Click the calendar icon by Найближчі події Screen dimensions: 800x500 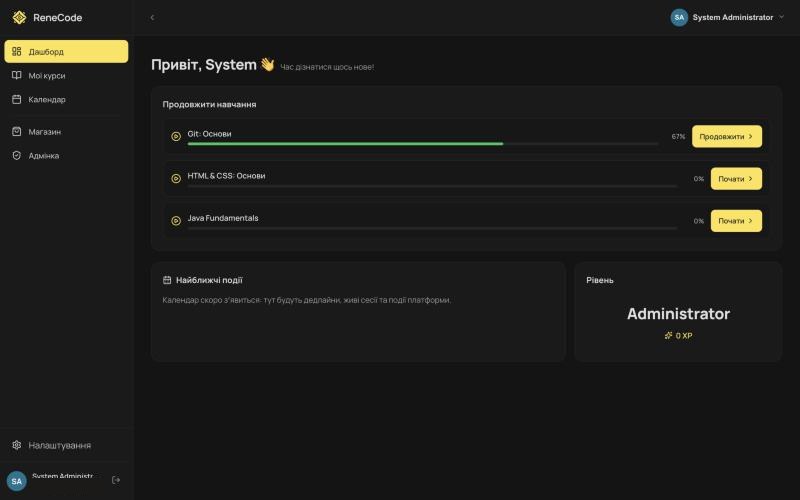[x=167, y=280]
